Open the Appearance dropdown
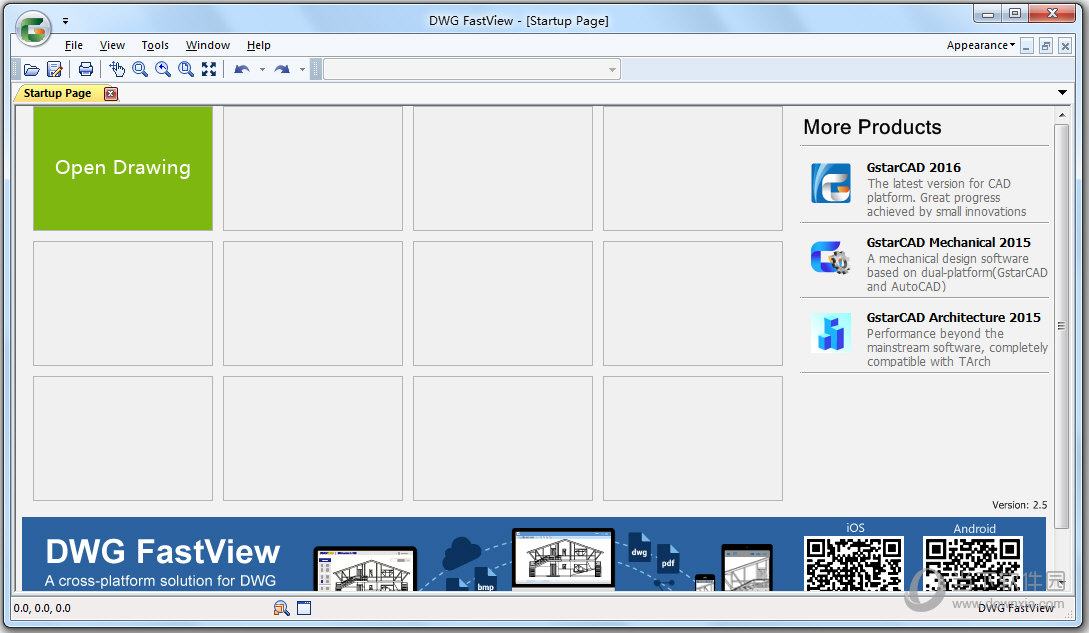Screen dimensions: 1089x633 [x=978, y=45]
